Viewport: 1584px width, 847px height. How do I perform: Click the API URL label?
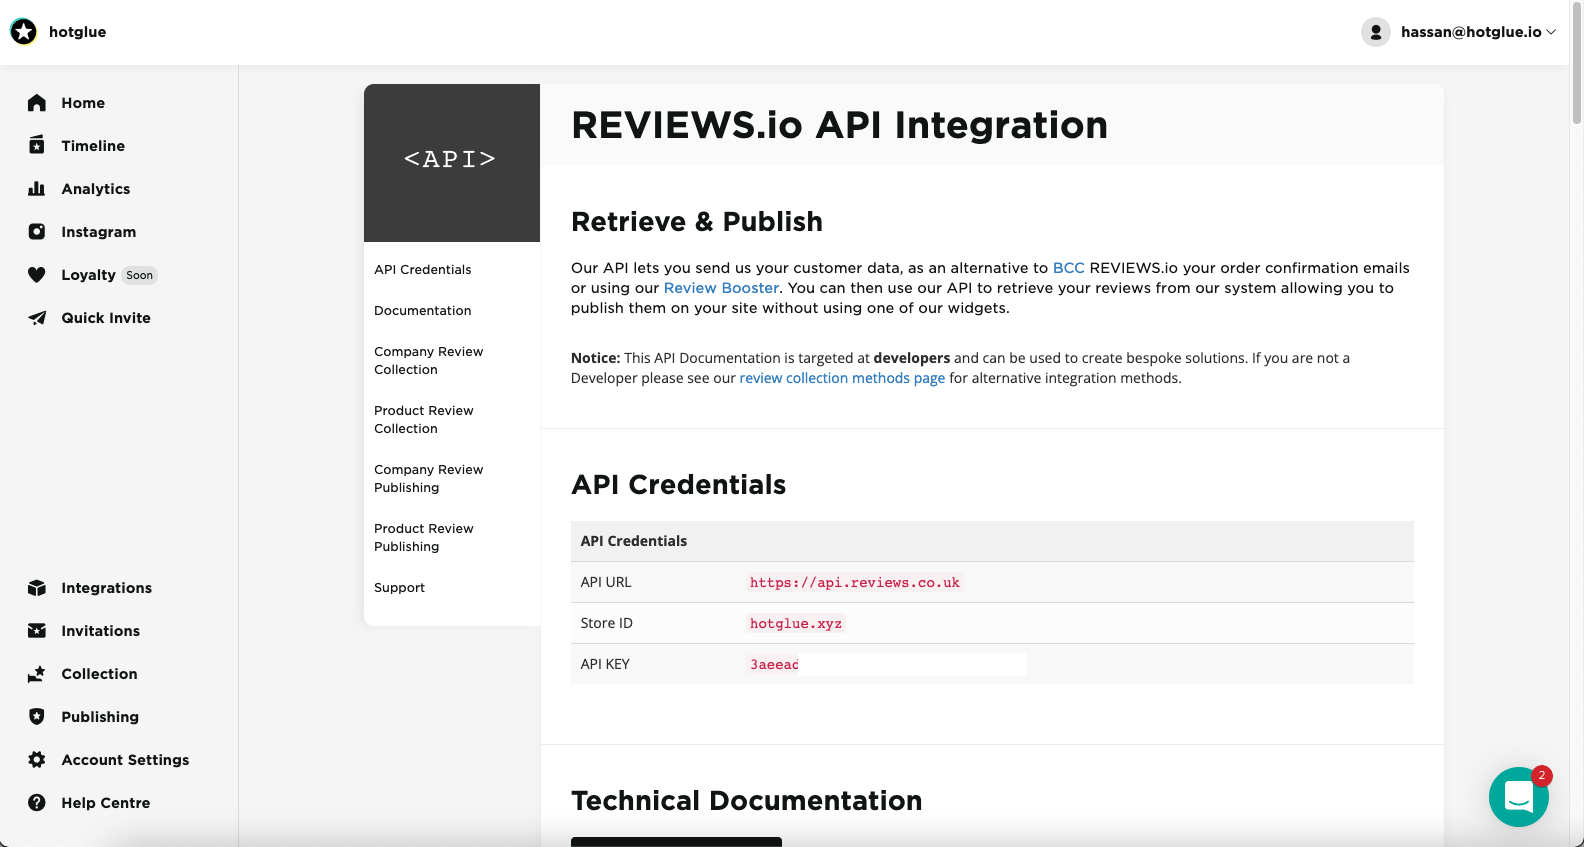pyautogui.click(x=606, y=583)
